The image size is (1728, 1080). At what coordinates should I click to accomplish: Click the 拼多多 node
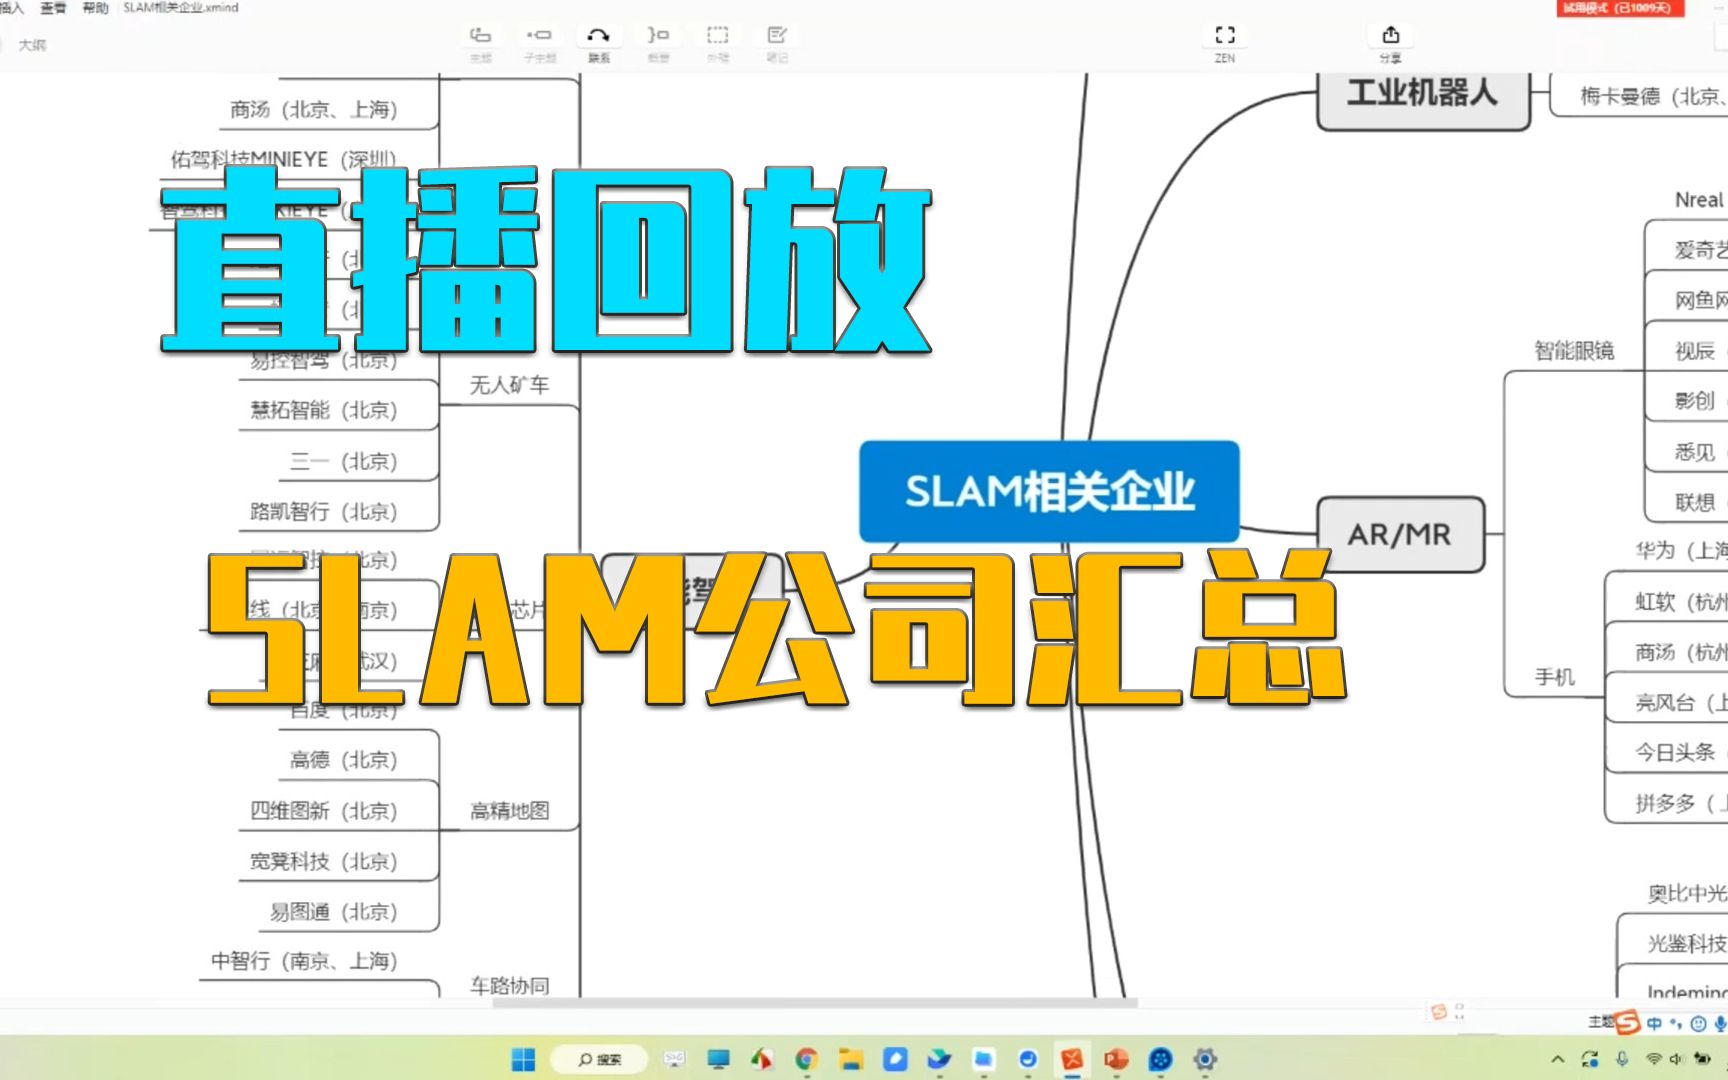pyautogui.click(x=1681, y=803)
